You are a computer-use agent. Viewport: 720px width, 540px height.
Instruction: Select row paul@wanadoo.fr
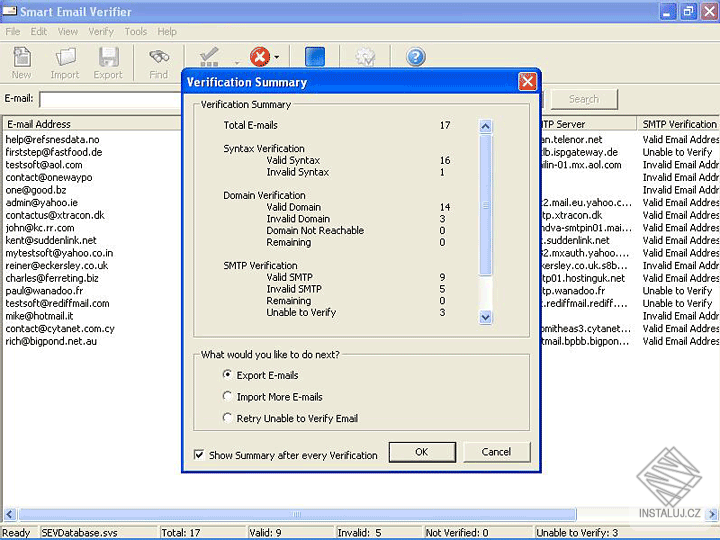click(45, 291)
